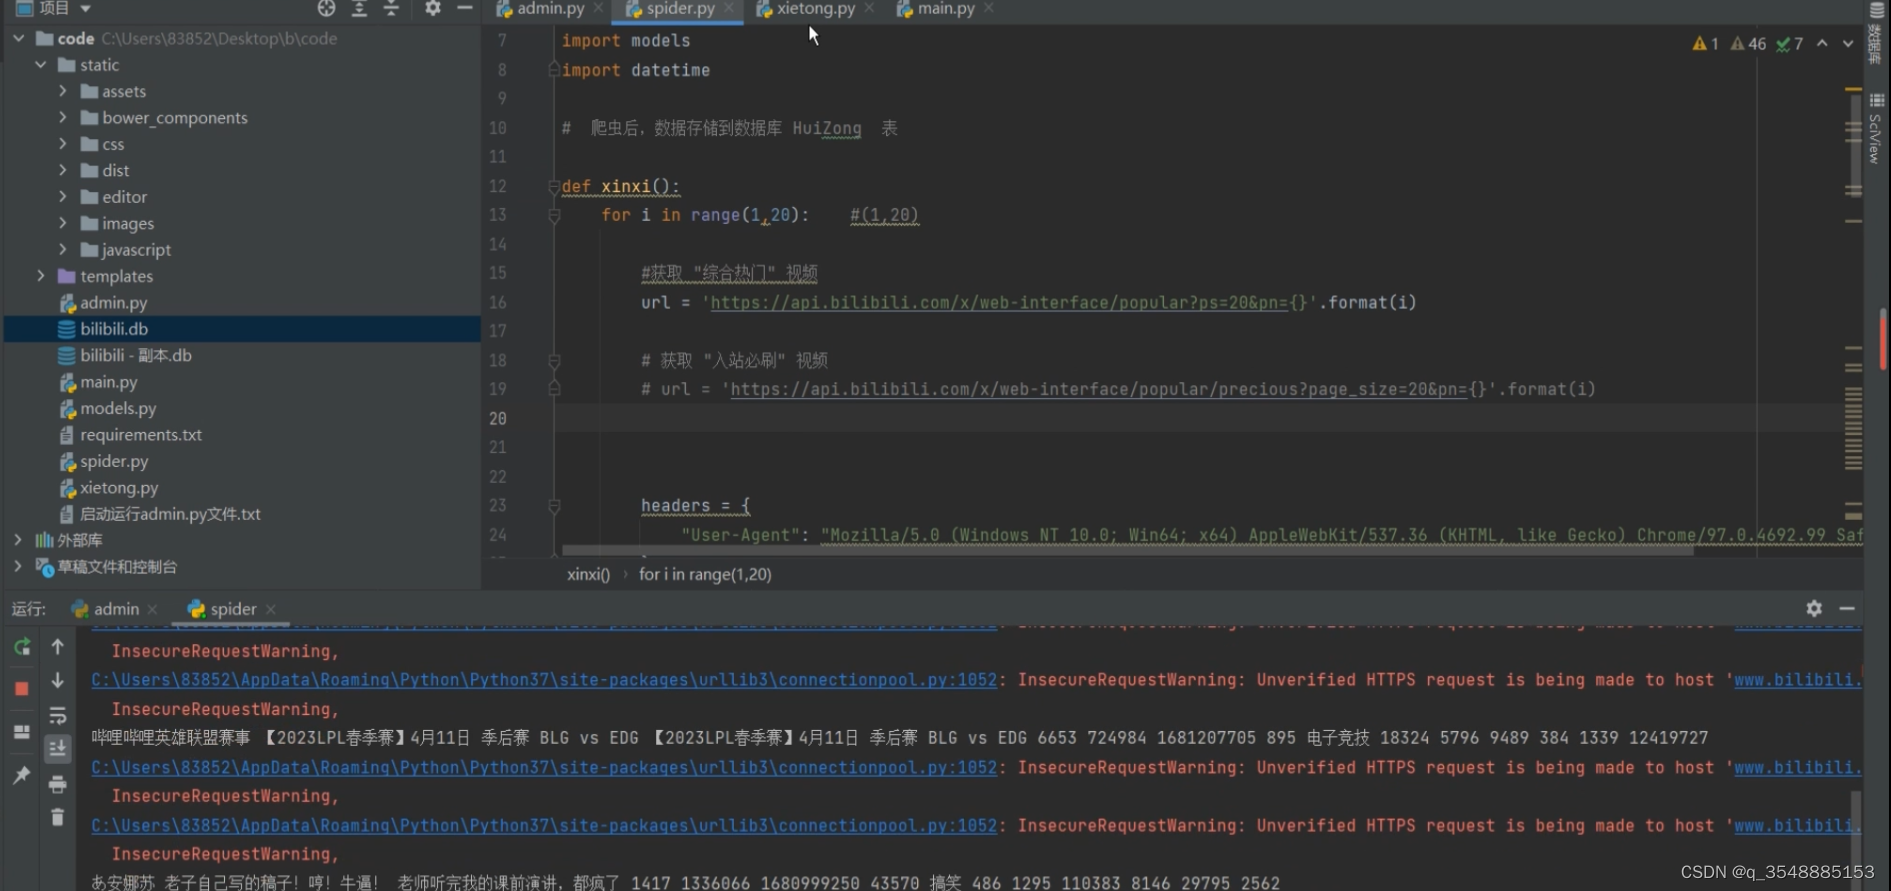This screenshot has height=891, width=1891.
Task: Fold the xinxi function definition
Action: pos(554,187)
